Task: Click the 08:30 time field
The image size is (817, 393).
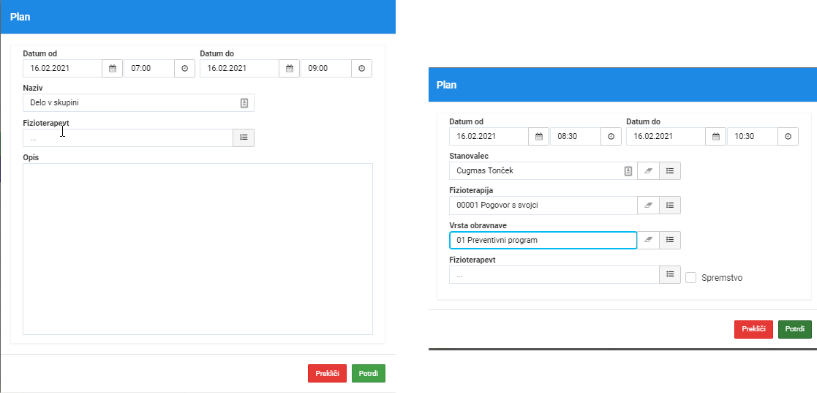Action: click(x=575, y=137)
